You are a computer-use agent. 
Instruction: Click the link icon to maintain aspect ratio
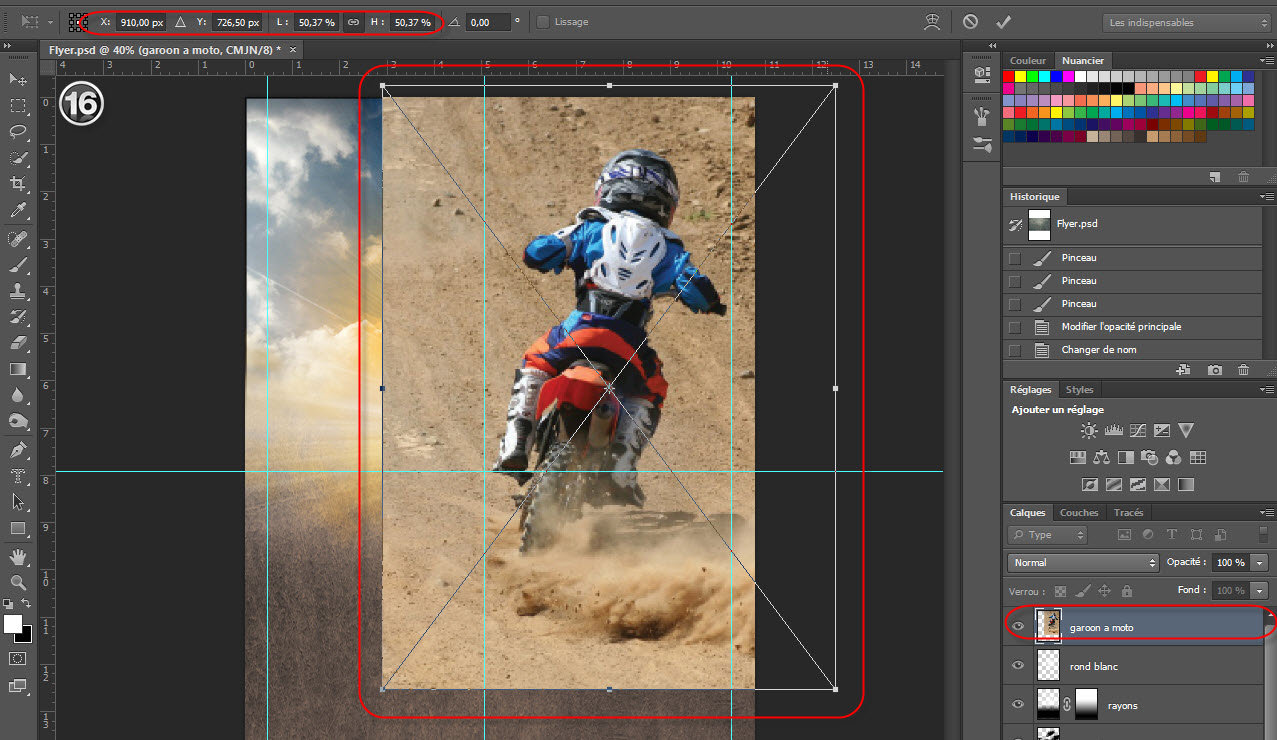[x=353, y=22]
